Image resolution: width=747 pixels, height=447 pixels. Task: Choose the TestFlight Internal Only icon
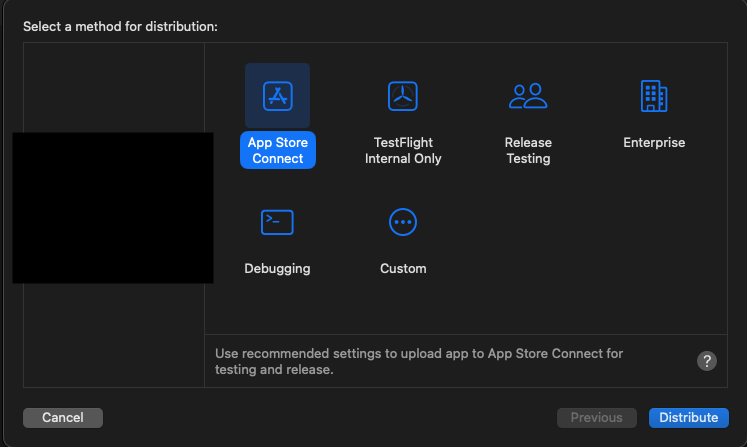pos(403,96)
